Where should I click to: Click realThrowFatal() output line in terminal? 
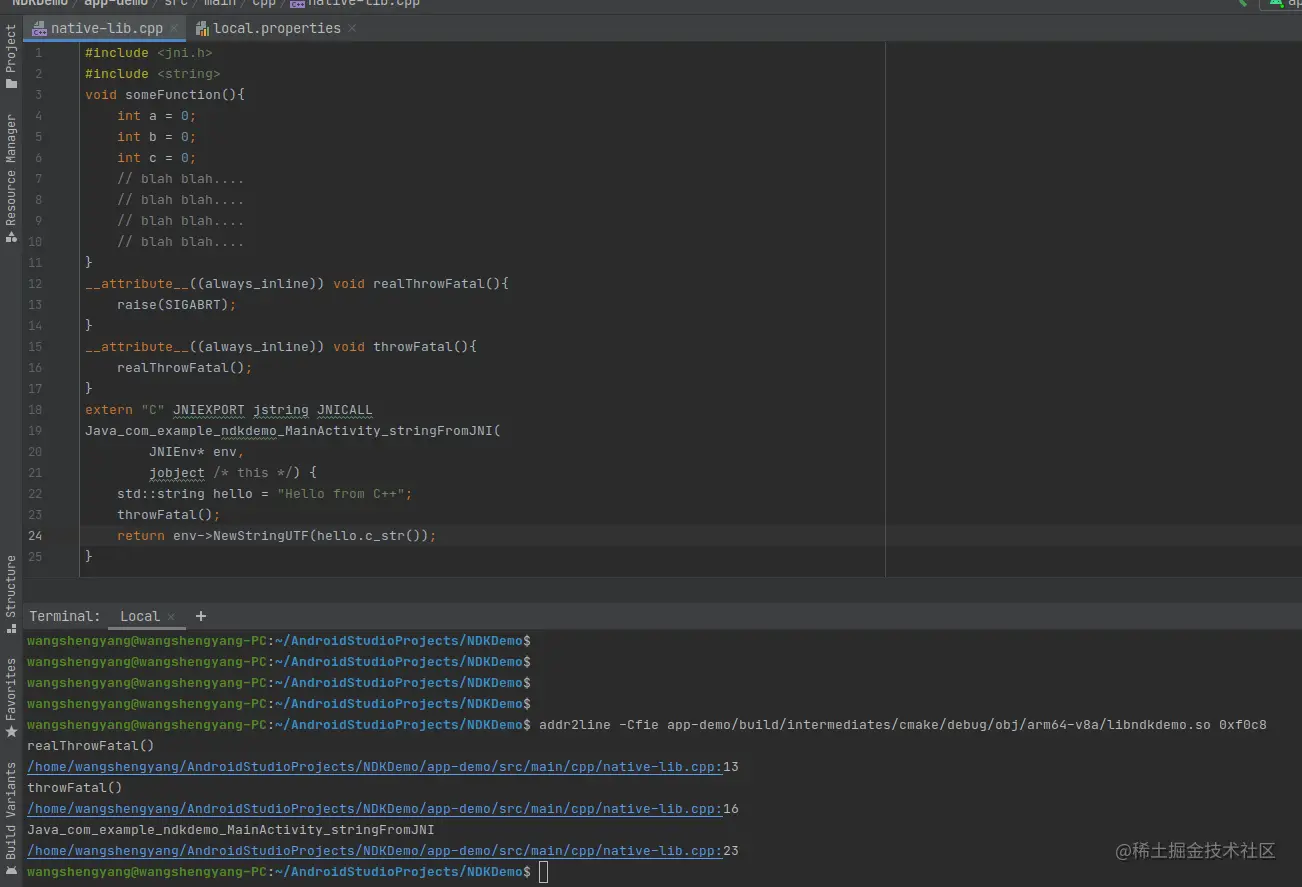(x=91, y=746)
